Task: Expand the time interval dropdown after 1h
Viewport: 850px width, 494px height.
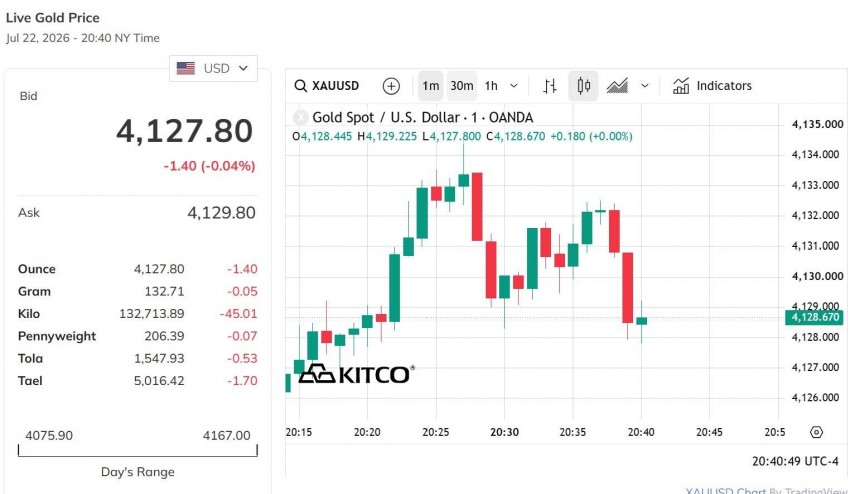Action: click(x=514, y=86)
